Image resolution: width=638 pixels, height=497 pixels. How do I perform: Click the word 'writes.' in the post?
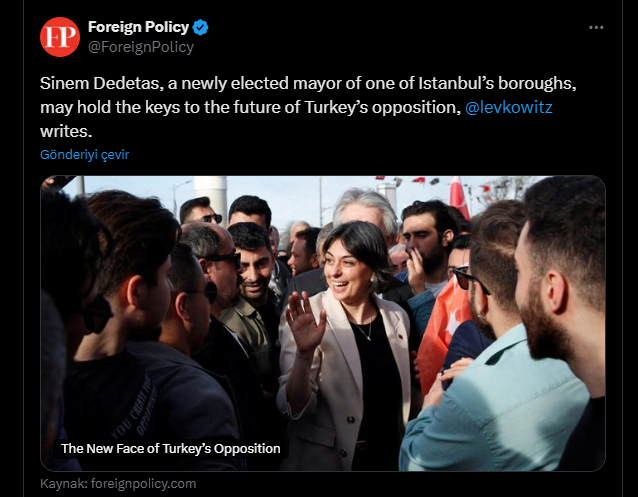[66, 131]
